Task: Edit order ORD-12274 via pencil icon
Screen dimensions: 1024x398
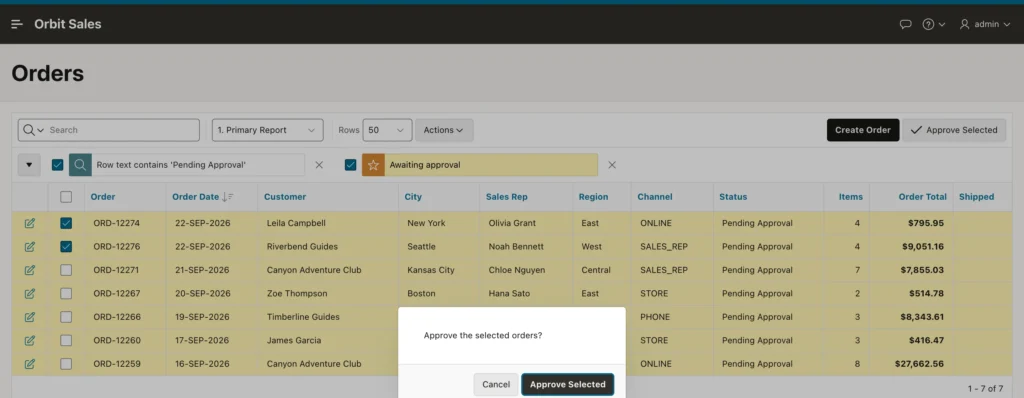Action: point(29,224)
